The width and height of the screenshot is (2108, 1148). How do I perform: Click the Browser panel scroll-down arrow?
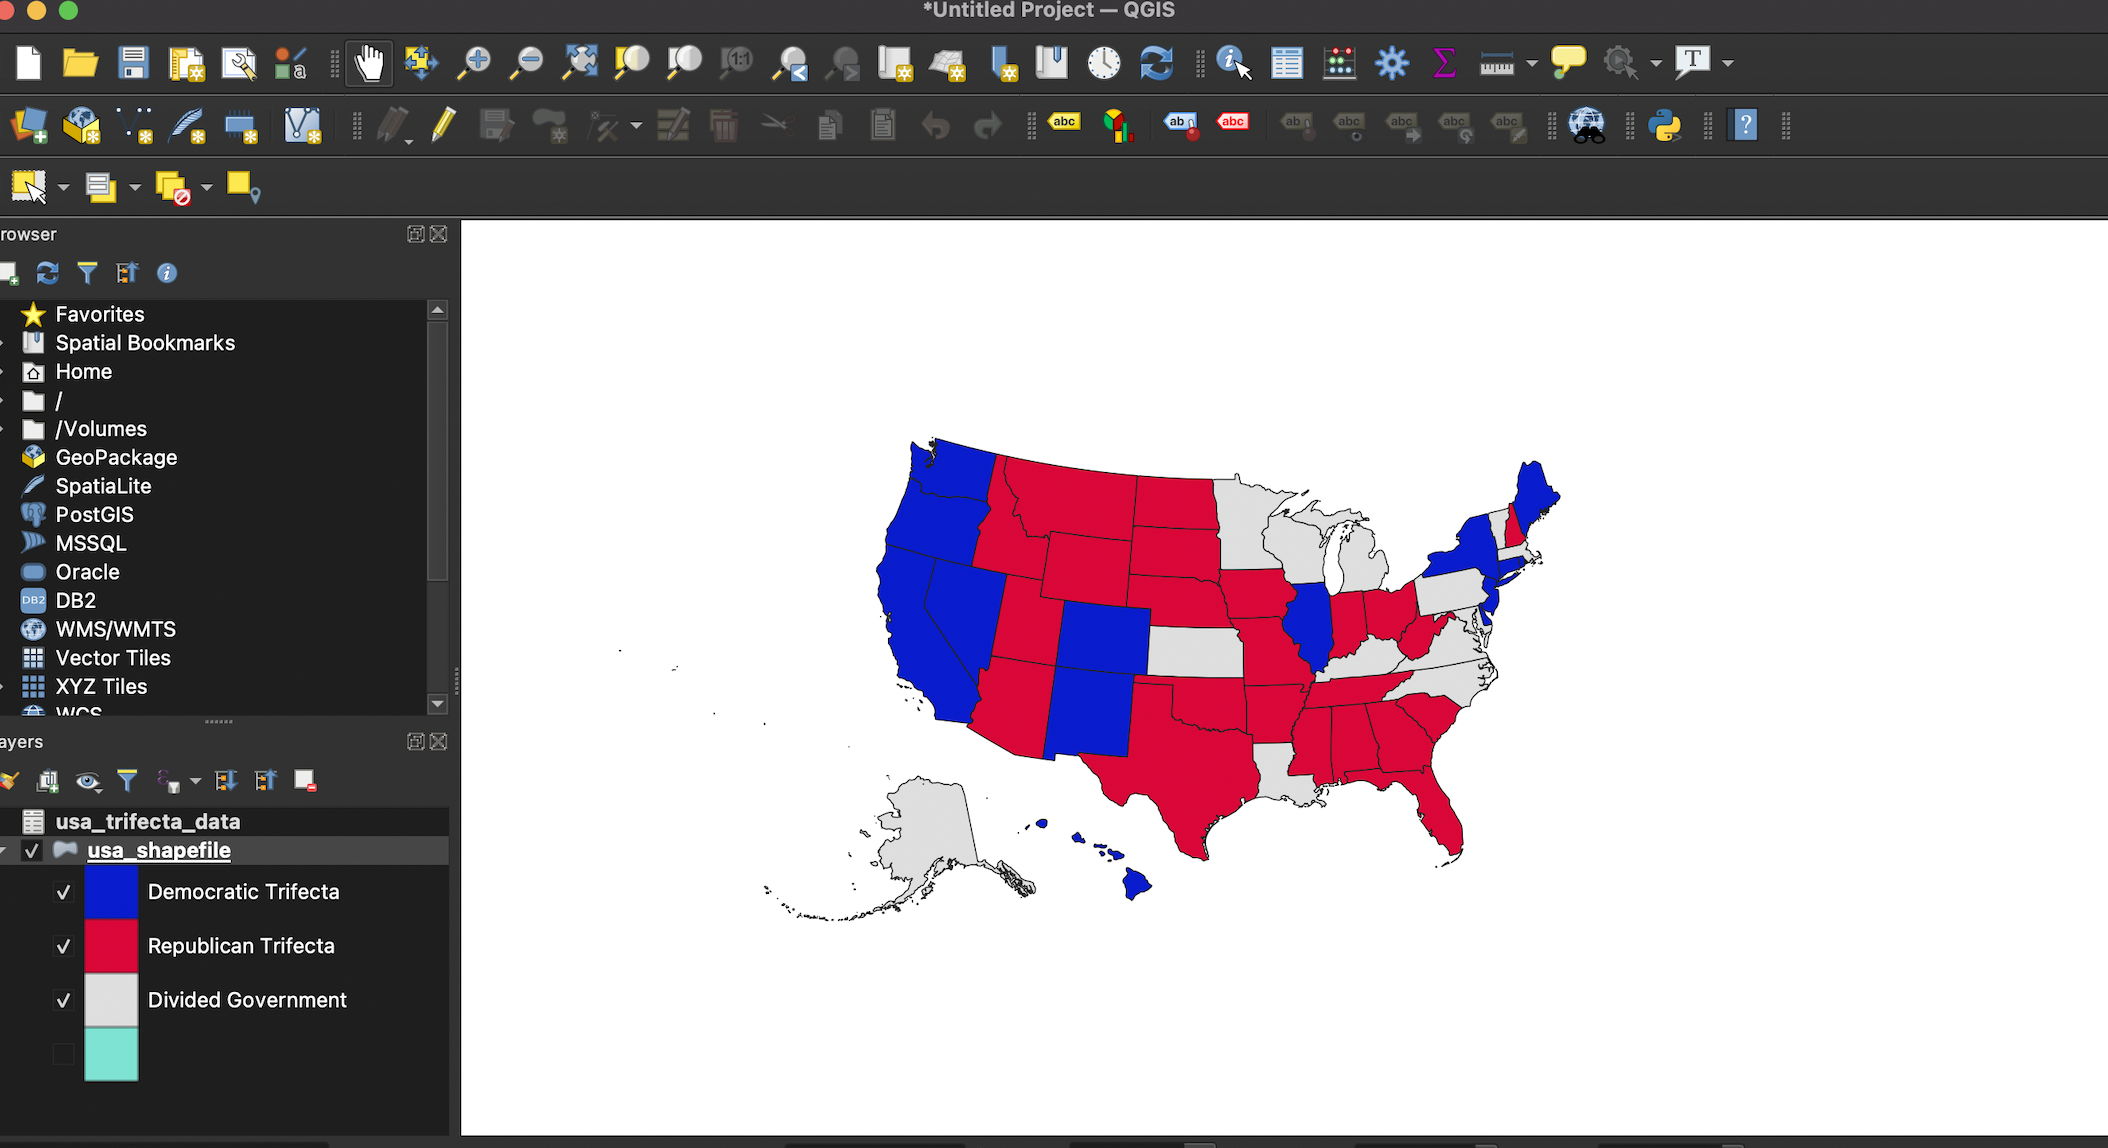[437, 705]
